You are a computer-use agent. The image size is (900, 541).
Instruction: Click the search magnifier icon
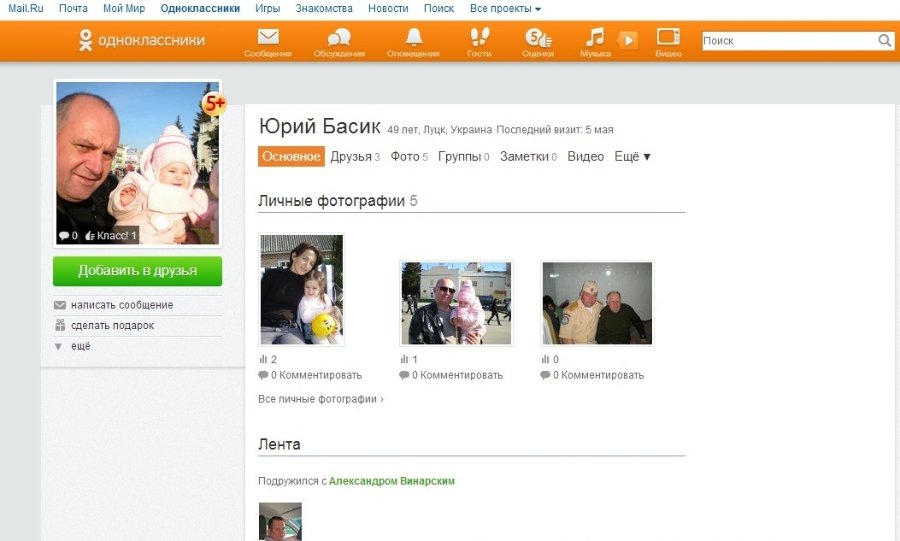[x=884, y=41]
